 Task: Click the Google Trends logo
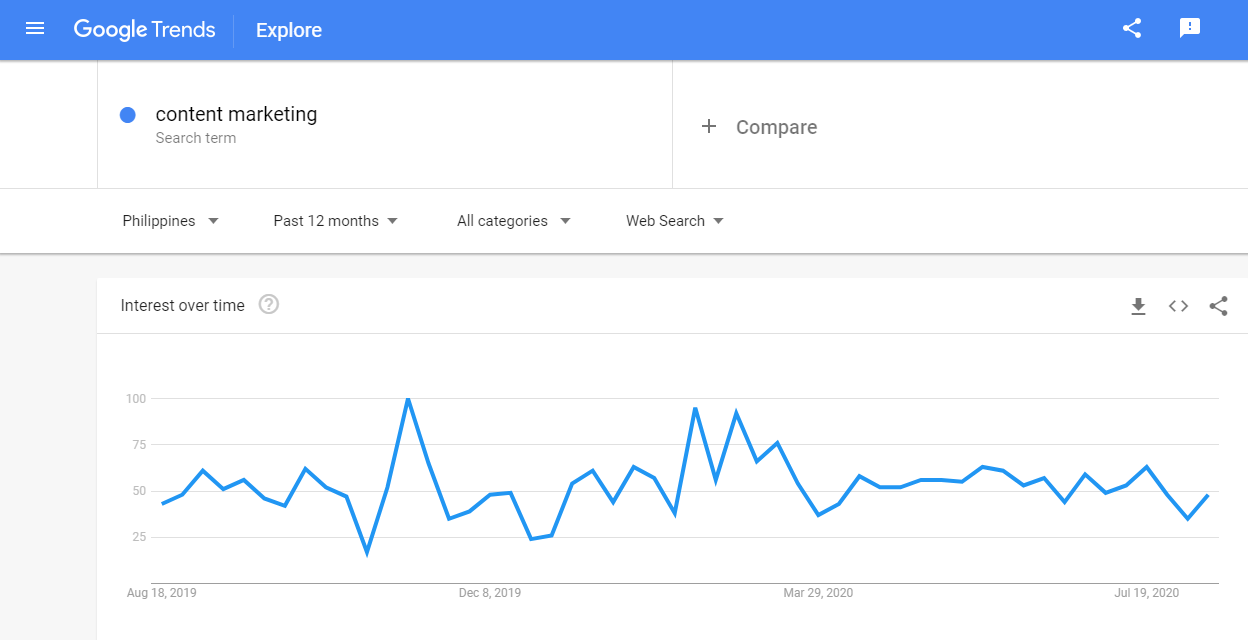(144, 30)
